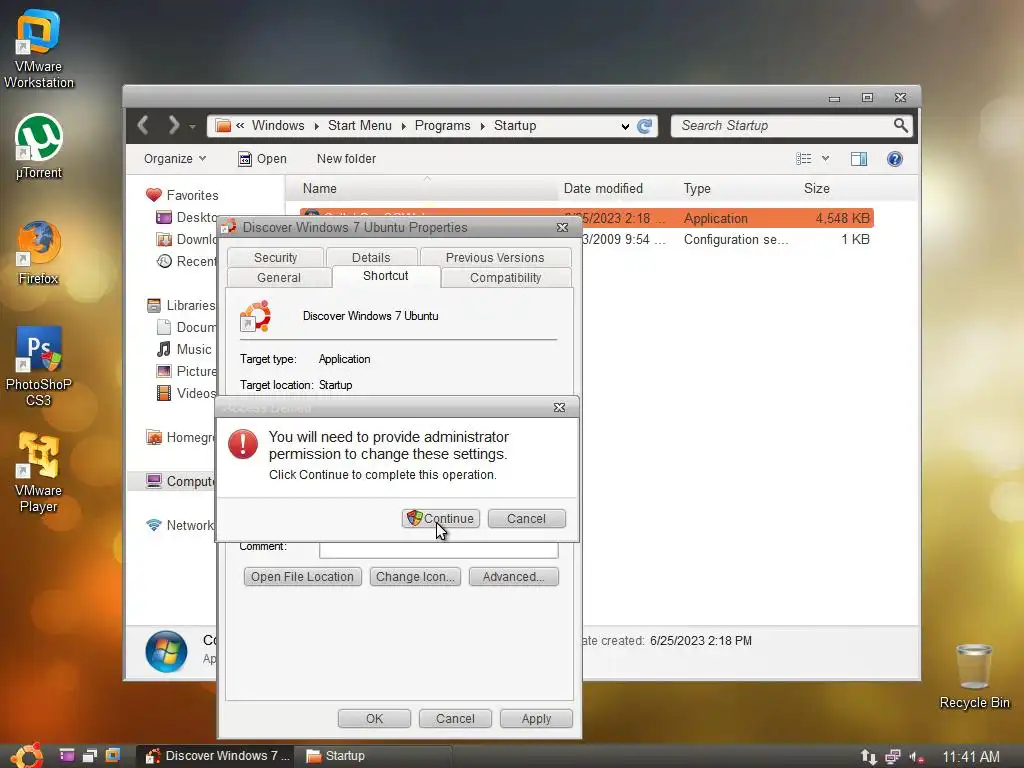Toggle the preview pane icon in Explorer
The image size is (1024, 768).
pos(859,159)
